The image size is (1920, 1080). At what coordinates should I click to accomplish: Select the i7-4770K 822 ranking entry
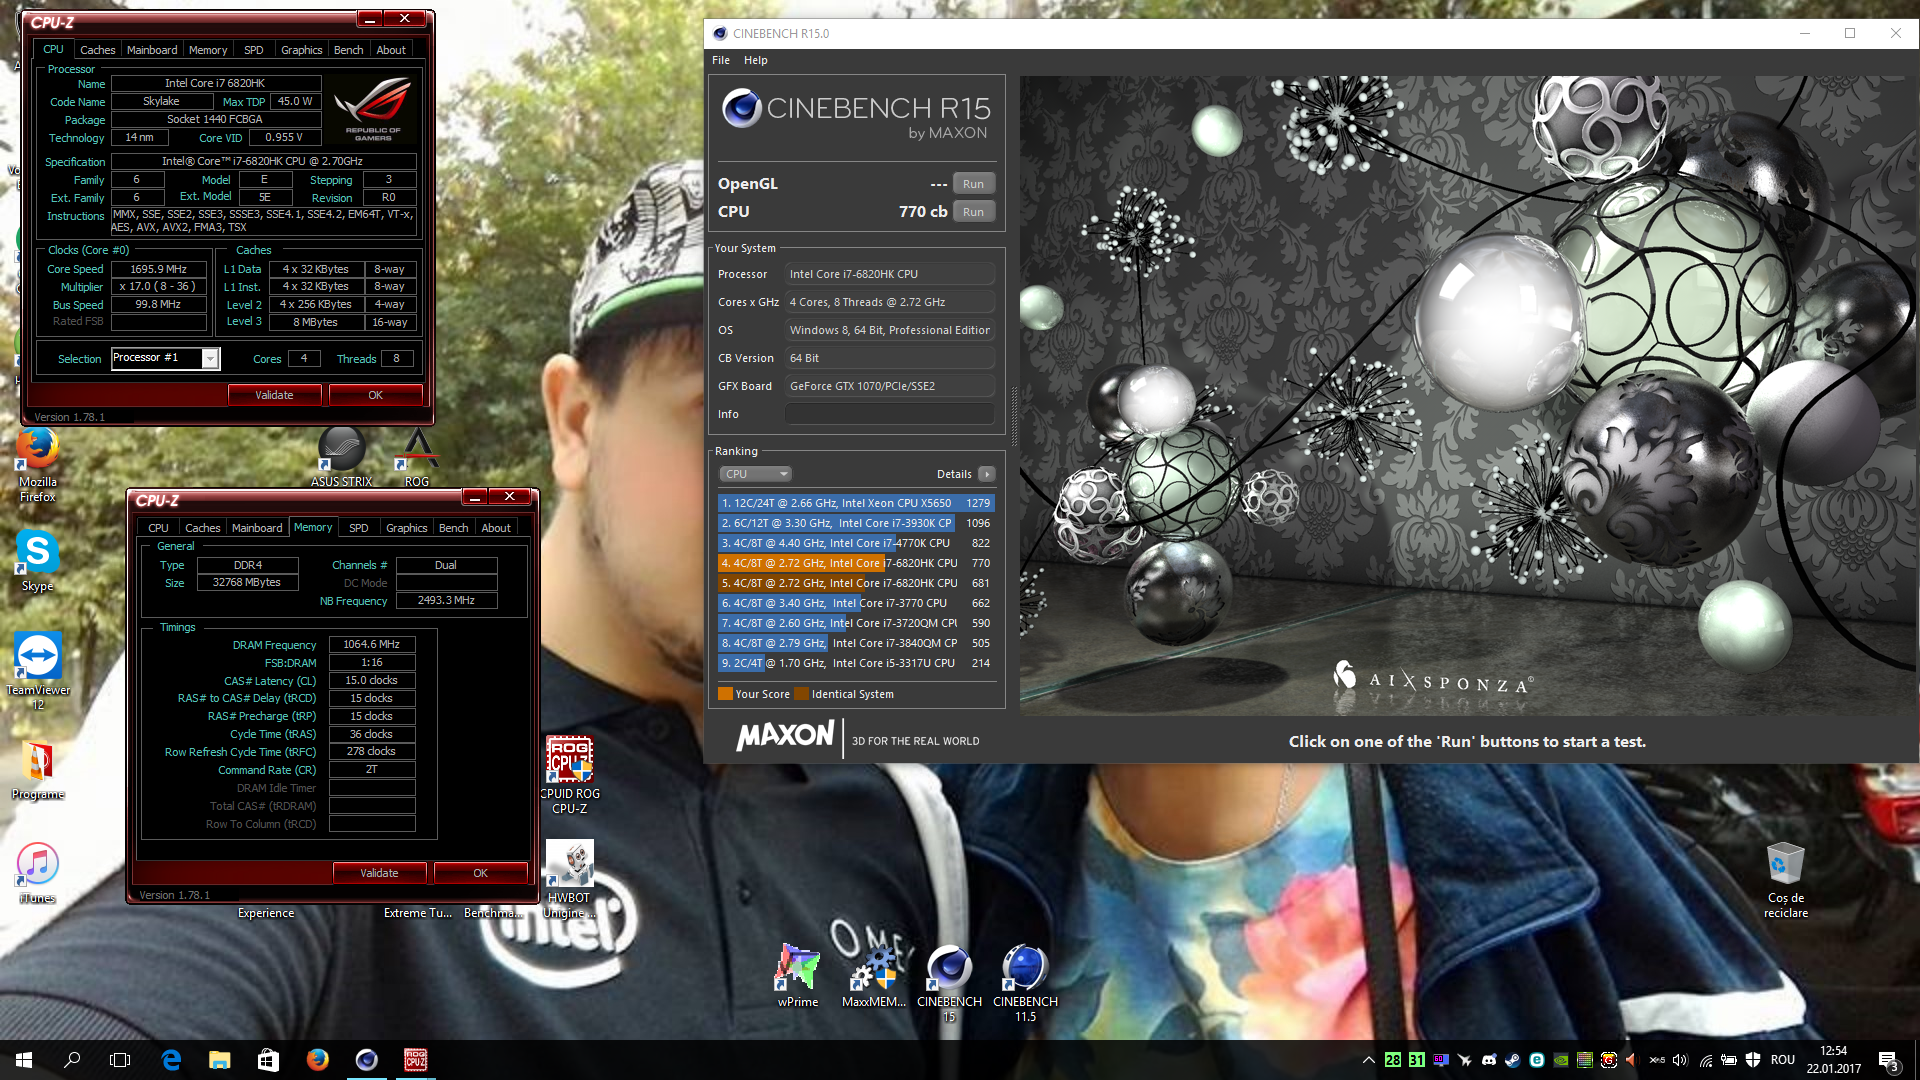856,543
